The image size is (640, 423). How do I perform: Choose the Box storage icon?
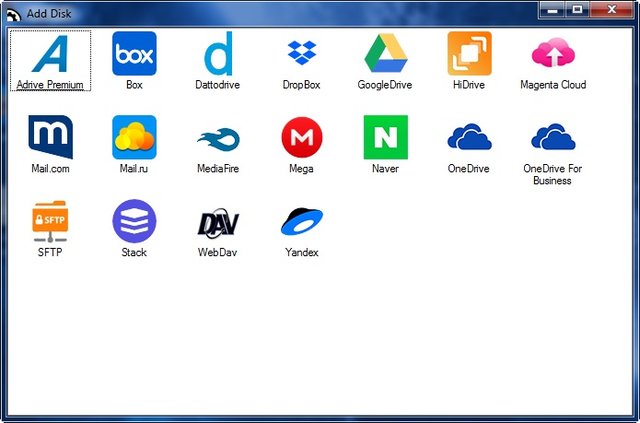(134, 54)
